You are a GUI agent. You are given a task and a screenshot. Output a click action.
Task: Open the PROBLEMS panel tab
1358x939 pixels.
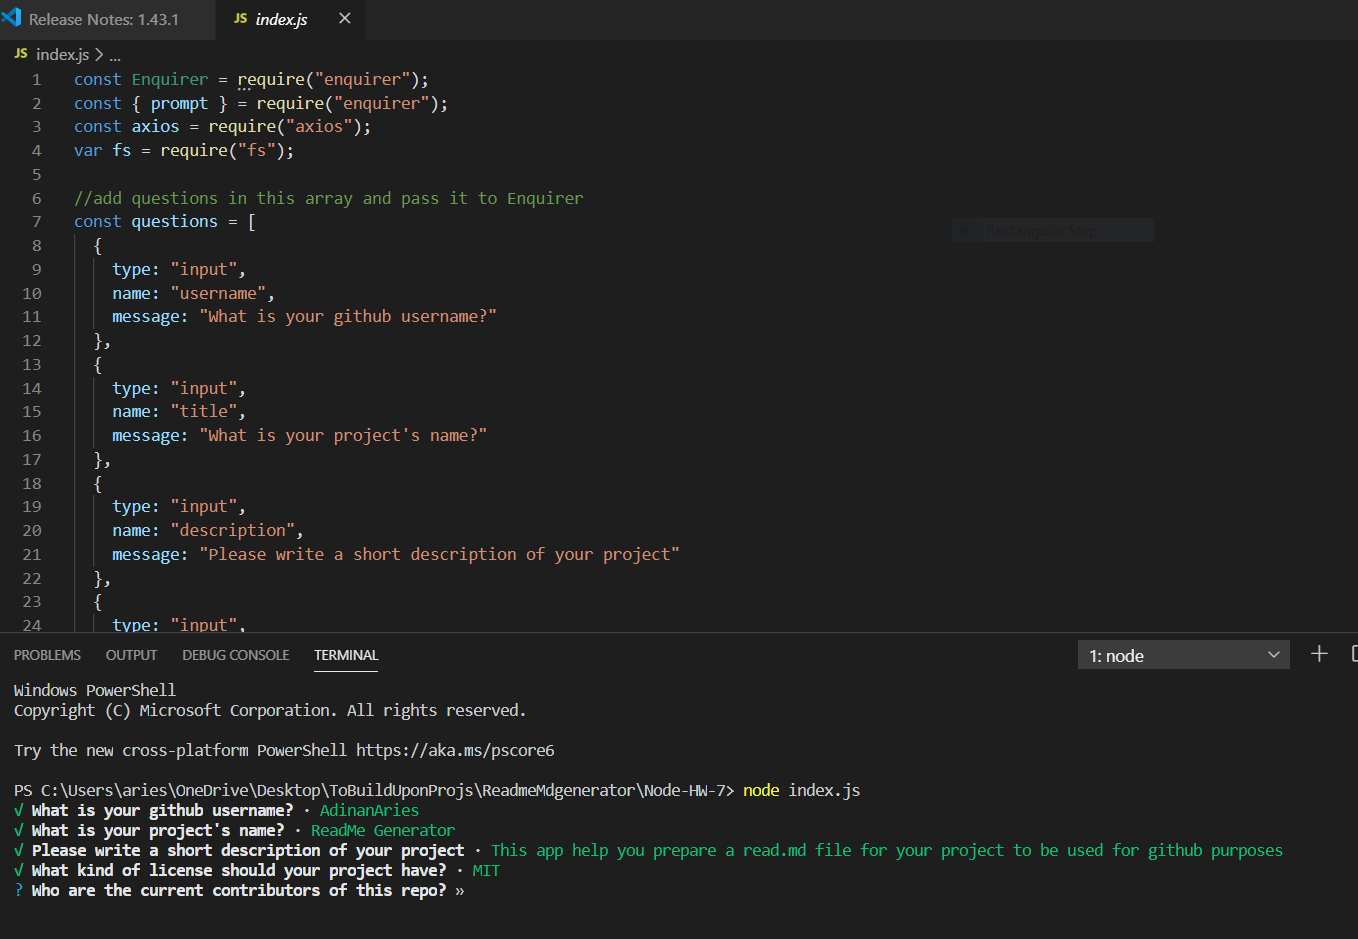click(47, 655)
